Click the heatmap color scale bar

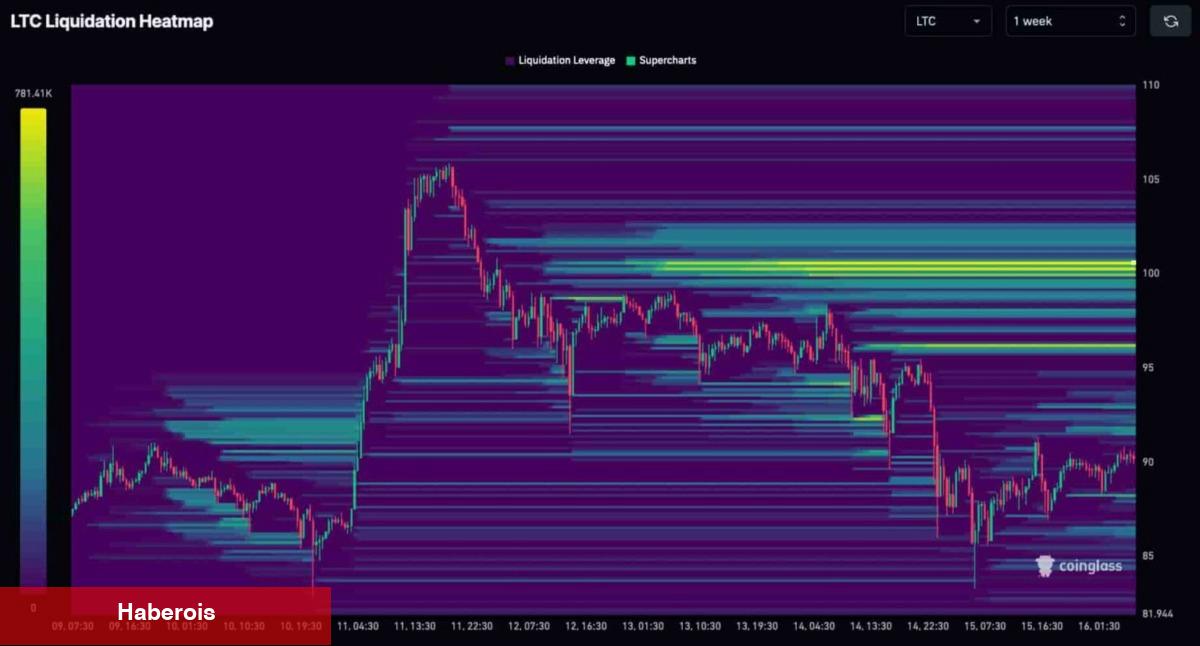pos(33,351)
